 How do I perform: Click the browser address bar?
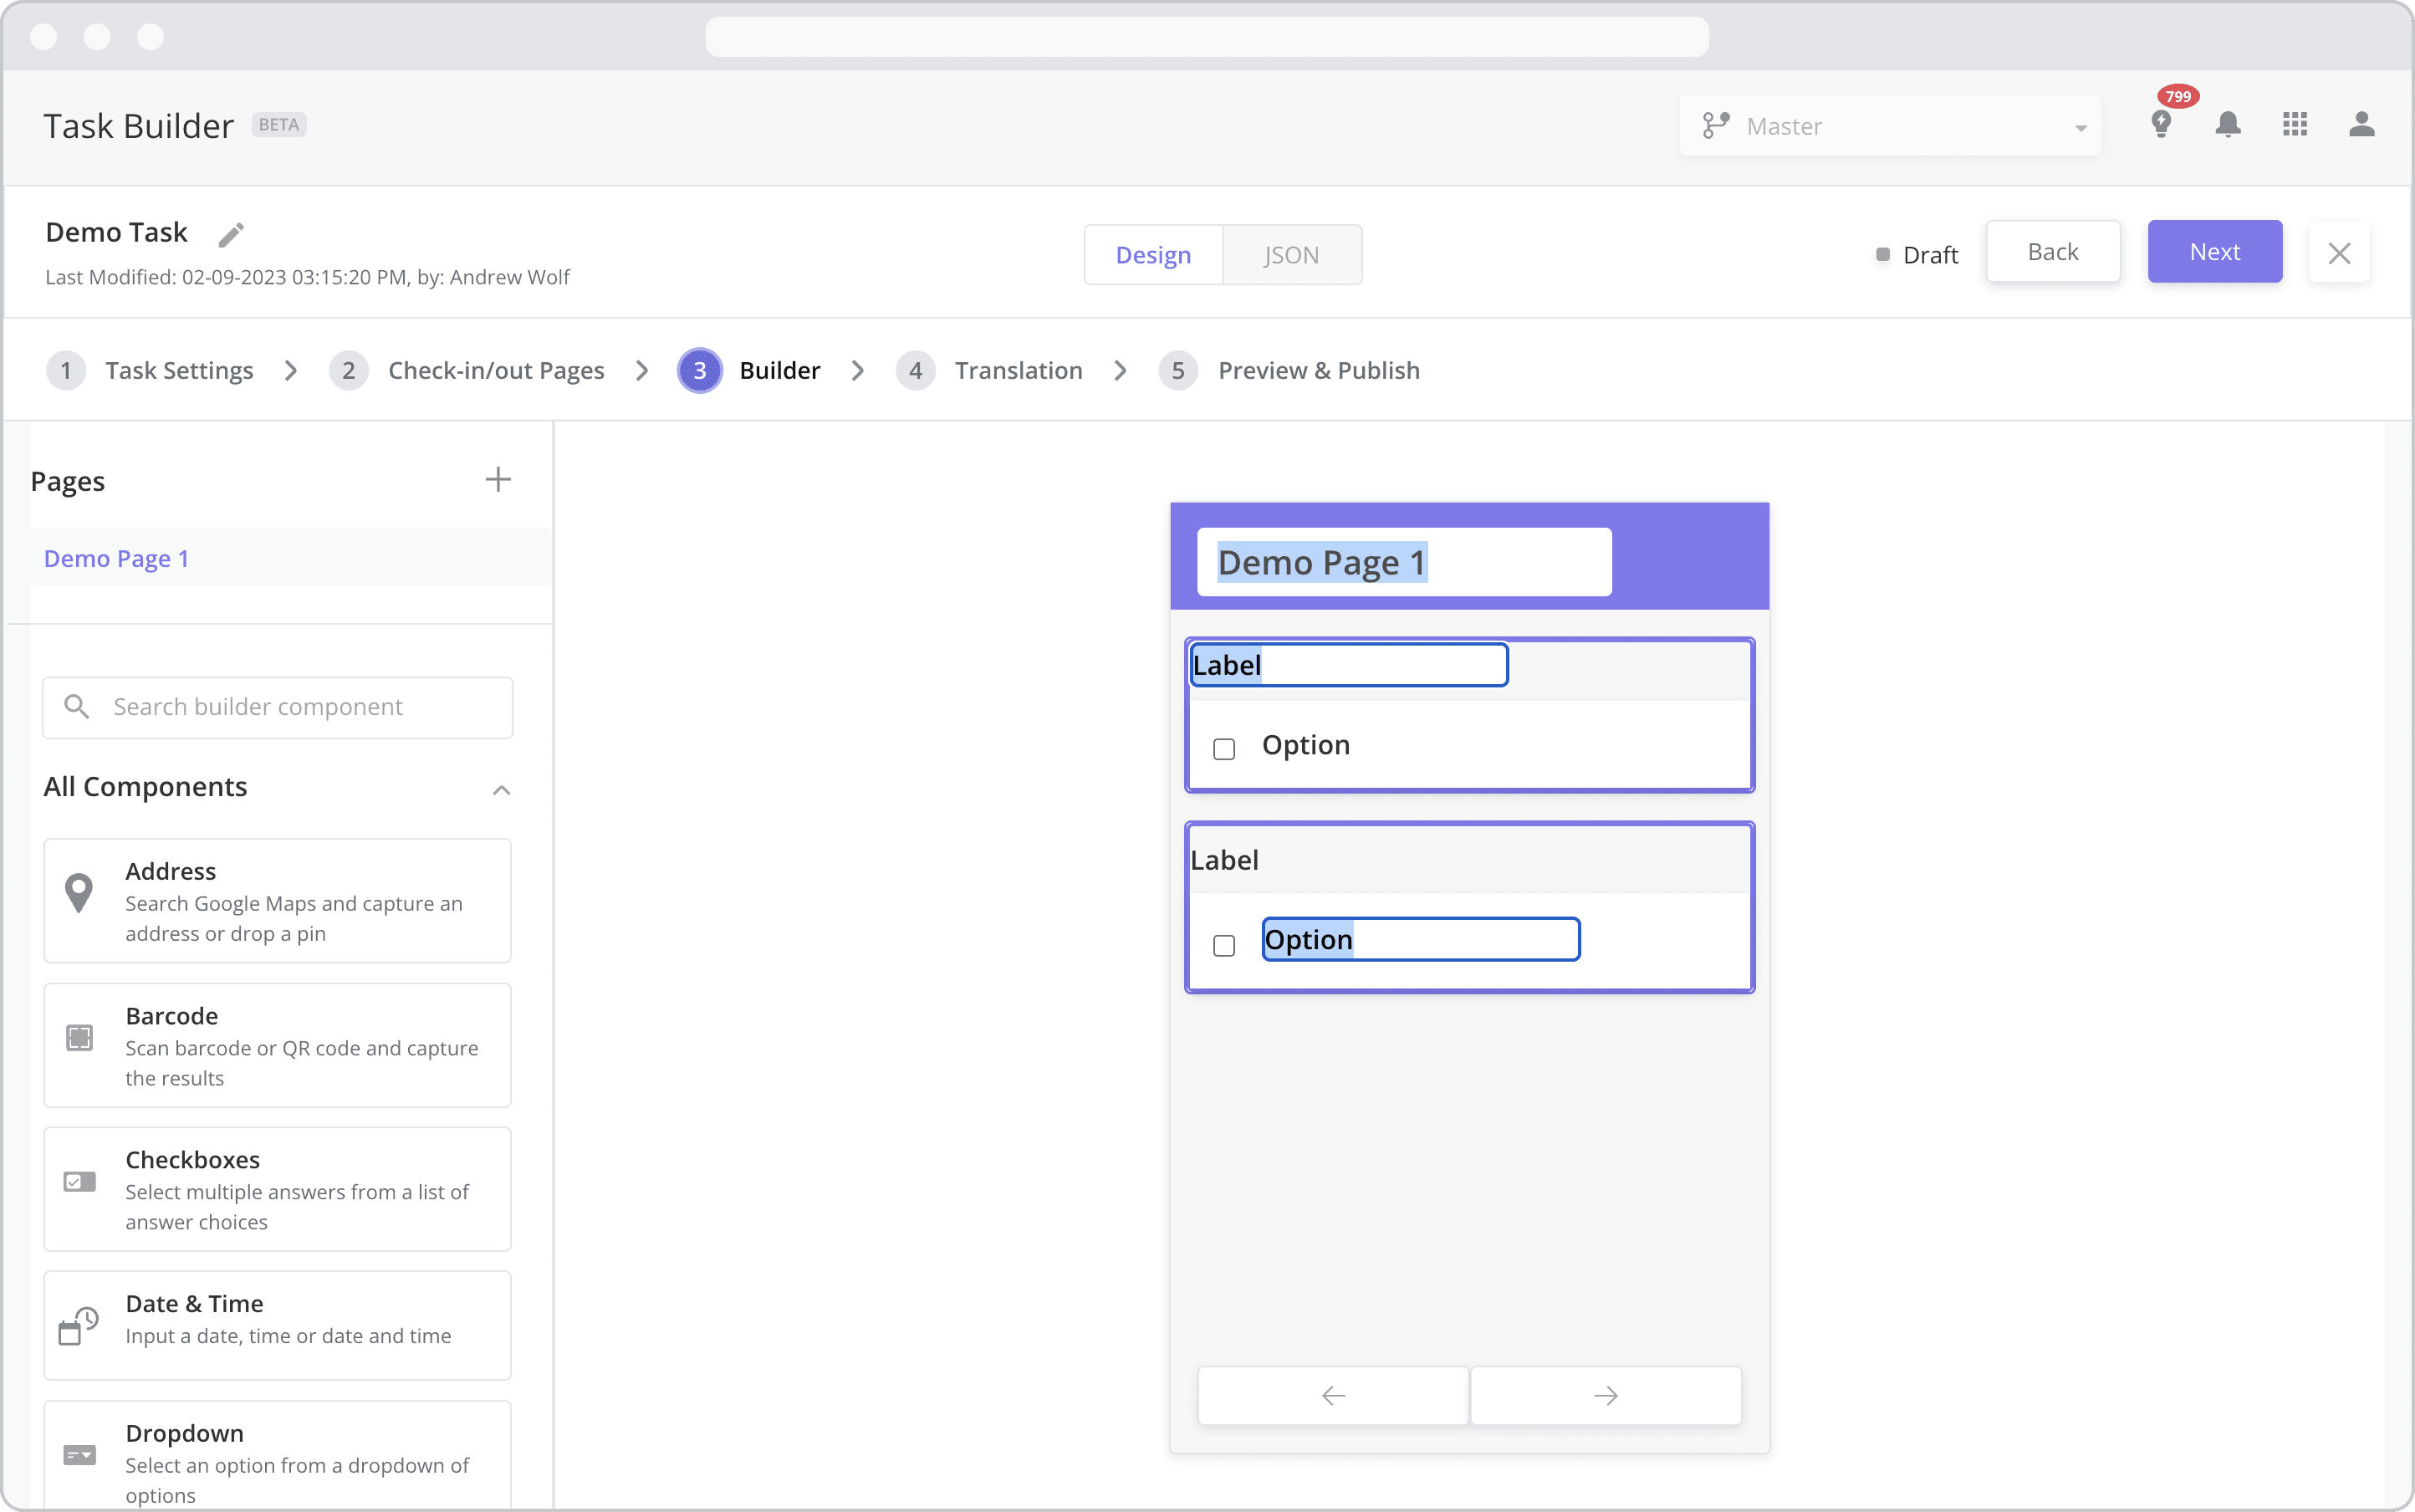pyautogui.click(x=1207, y=37)
